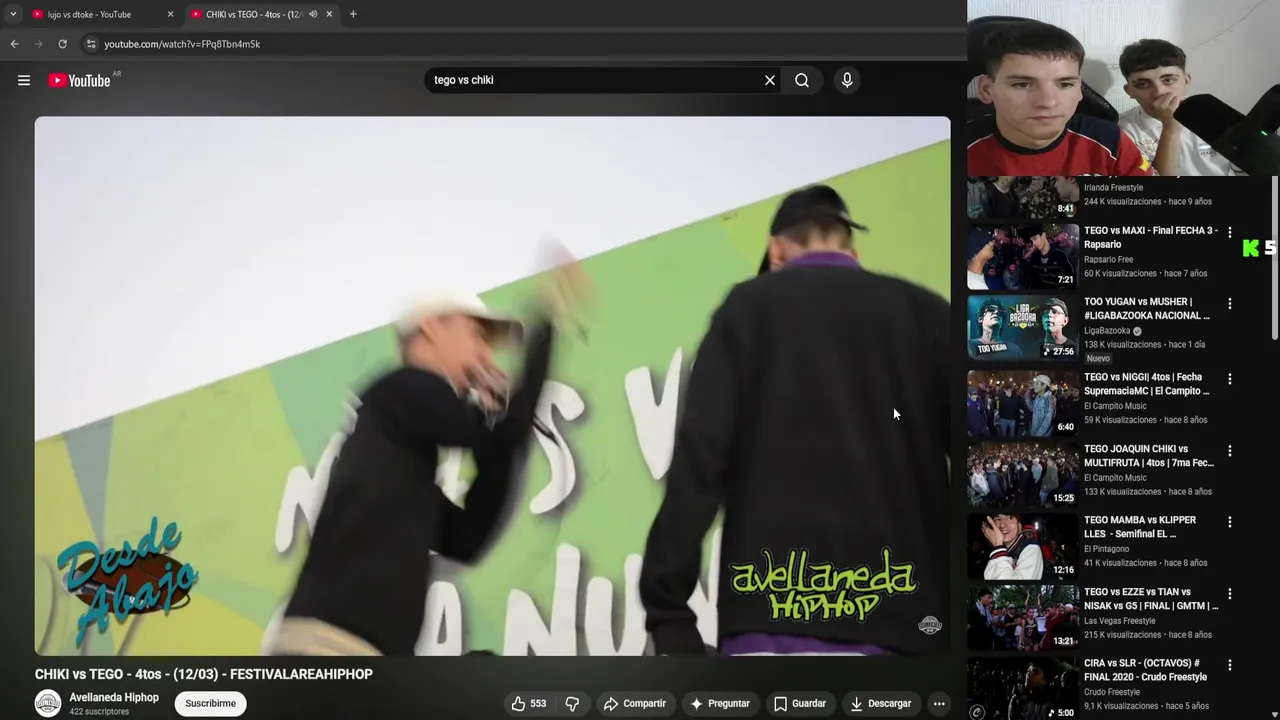The image size is (1280, 720).
Task: Click El Campito Music under TEGO vs NIGGI
Action: [x=1115, y=406]
